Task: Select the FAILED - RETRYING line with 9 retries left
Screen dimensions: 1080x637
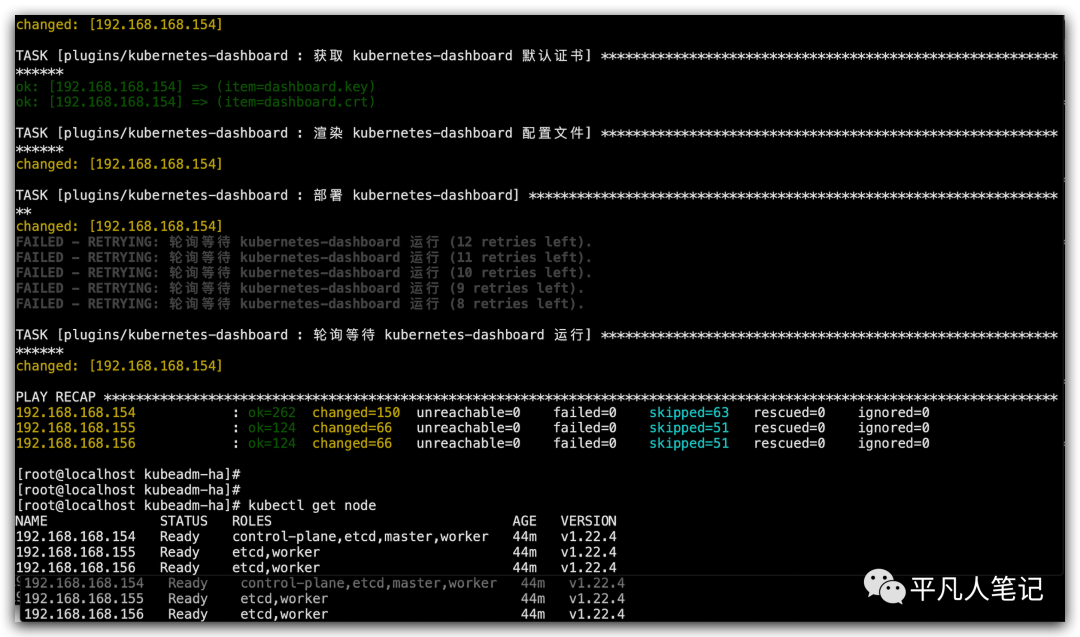Action: [x=300, y=289]
